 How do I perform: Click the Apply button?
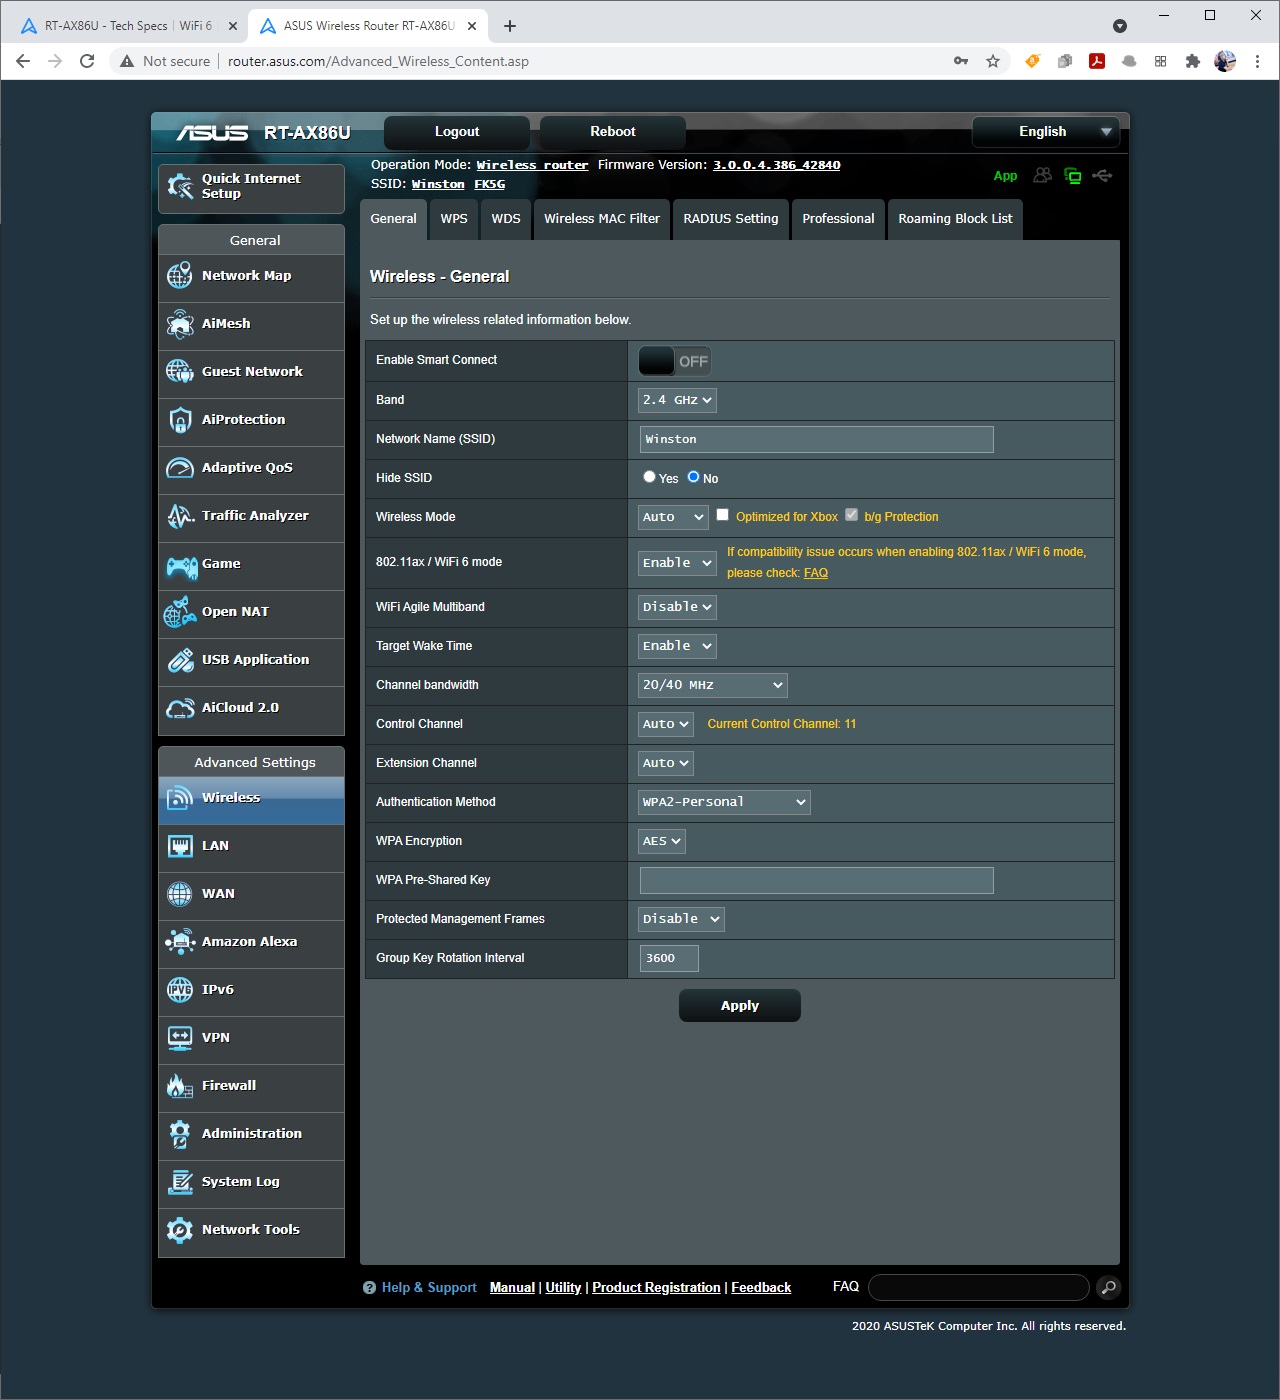[x=739, y=1006]
